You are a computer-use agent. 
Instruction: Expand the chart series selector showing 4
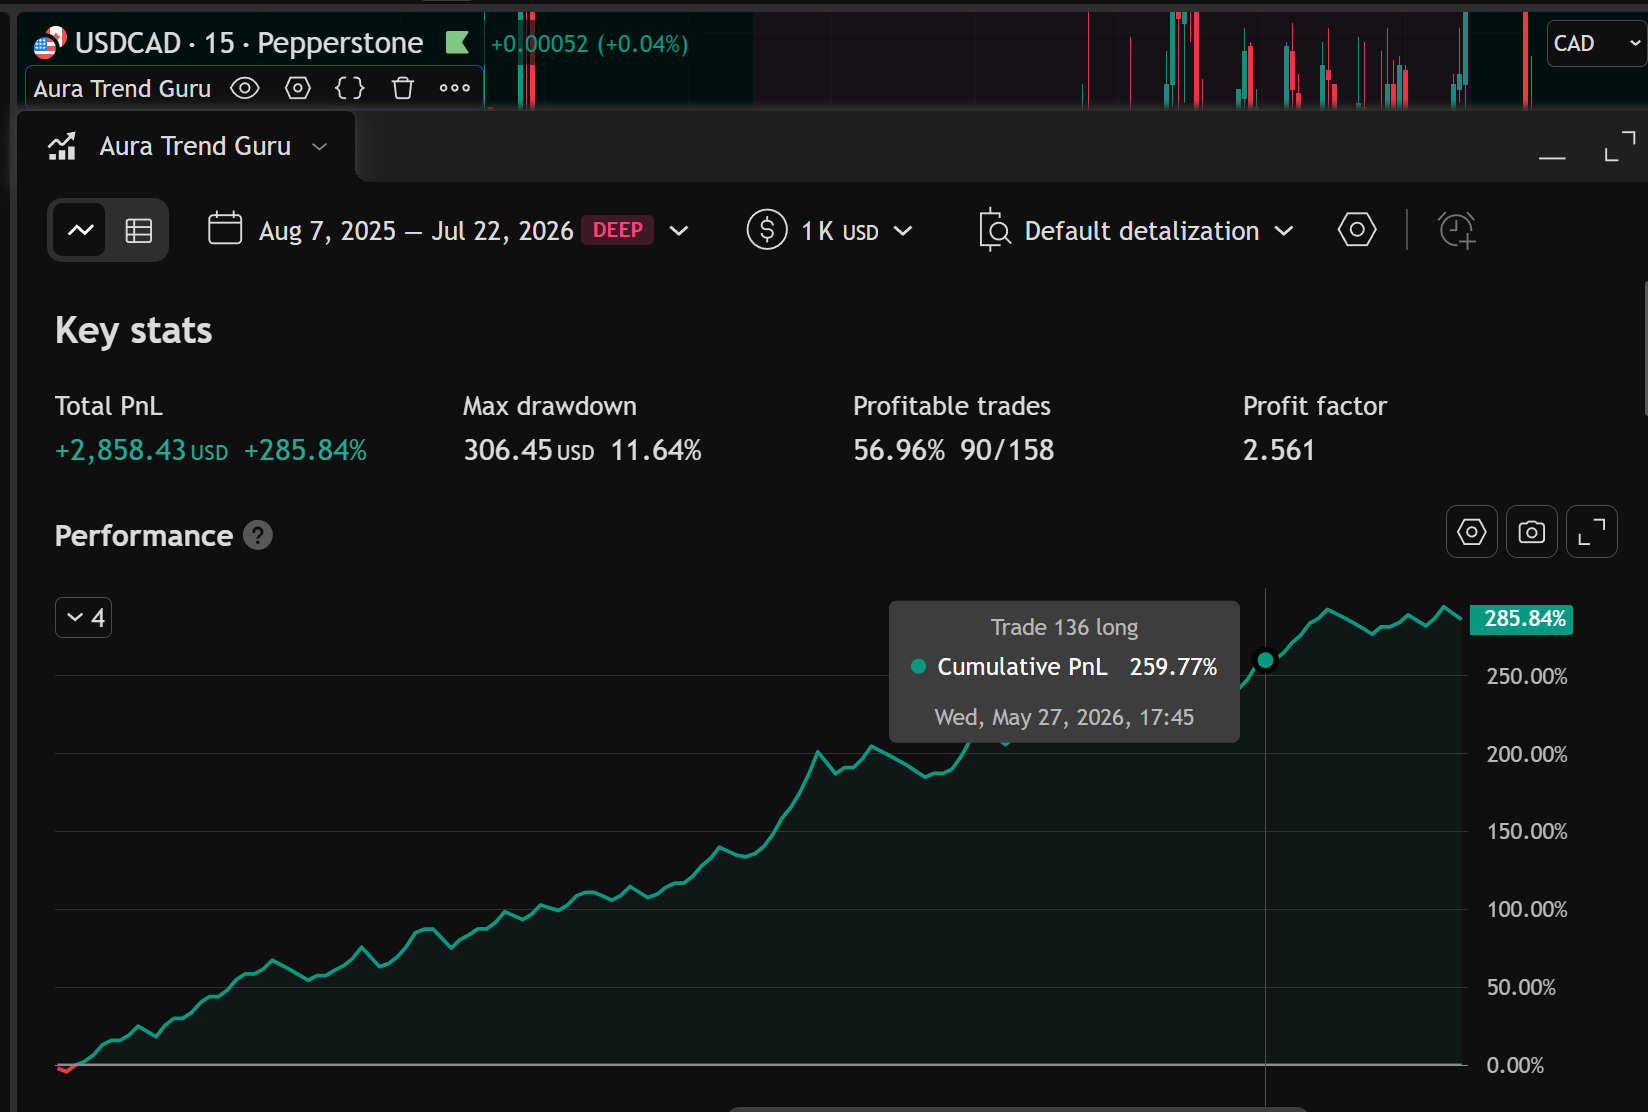84,618
